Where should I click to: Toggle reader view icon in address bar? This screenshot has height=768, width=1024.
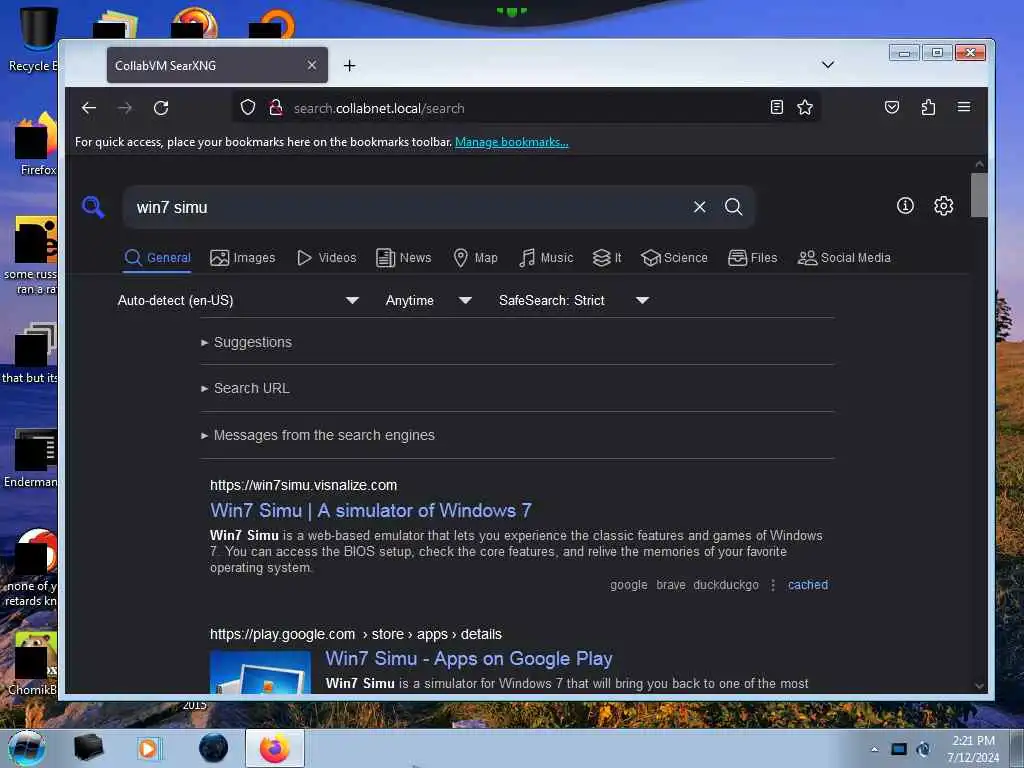point(776,107)
